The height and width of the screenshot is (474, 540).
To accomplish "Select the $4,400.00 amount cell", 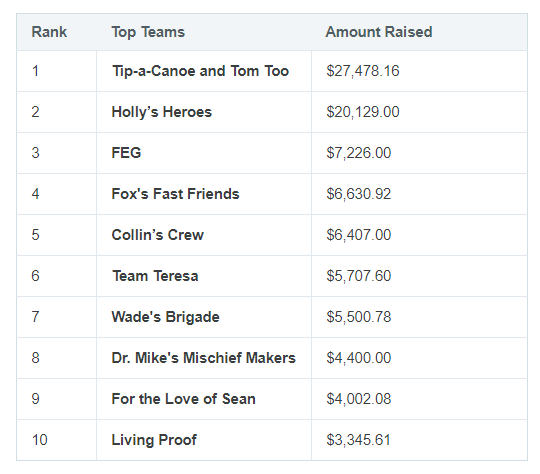I will pos(419,358).
